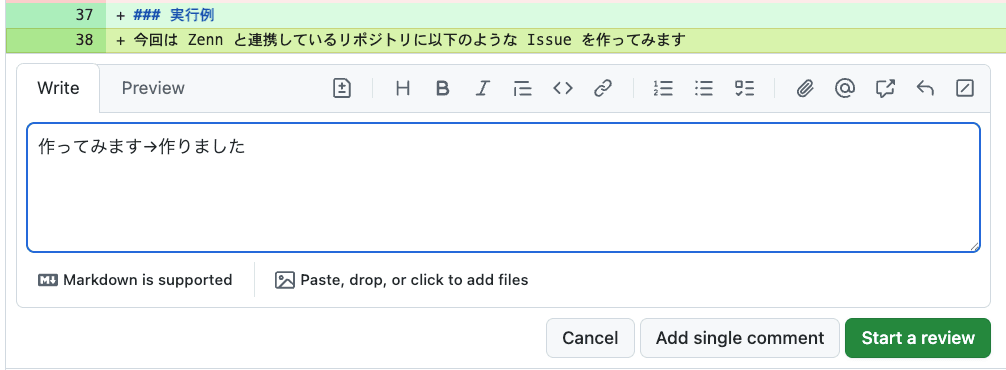The height and width of the screenshot is (370, 1006).
Task: Add a task list with checkboxes
Action: (744, 88)
